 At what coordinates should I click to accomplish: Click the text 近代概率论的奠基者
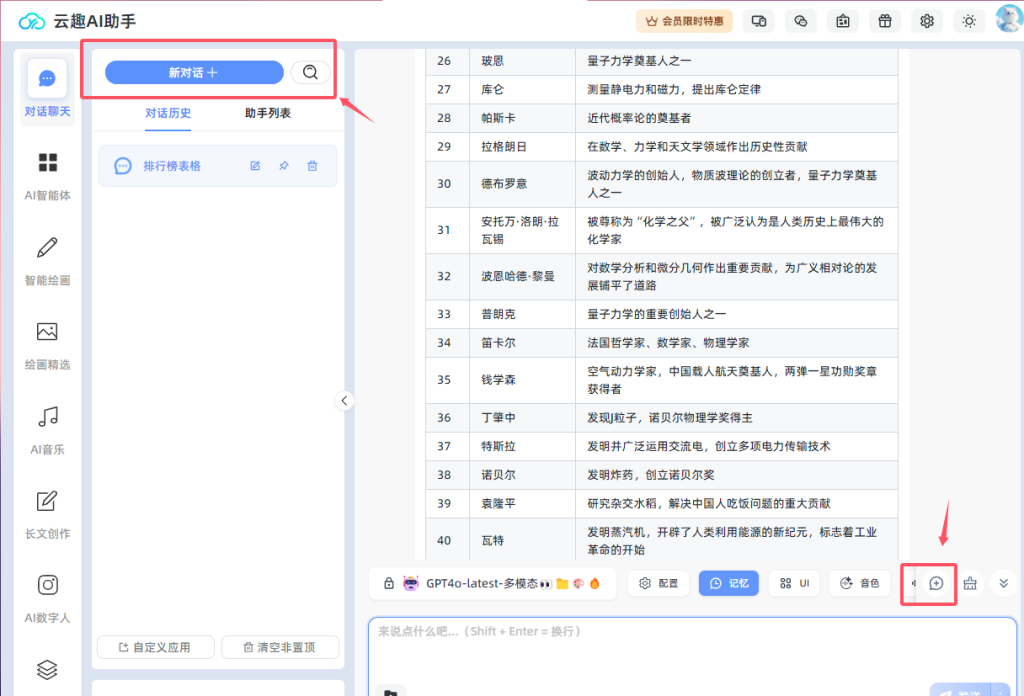pos(639,118)
